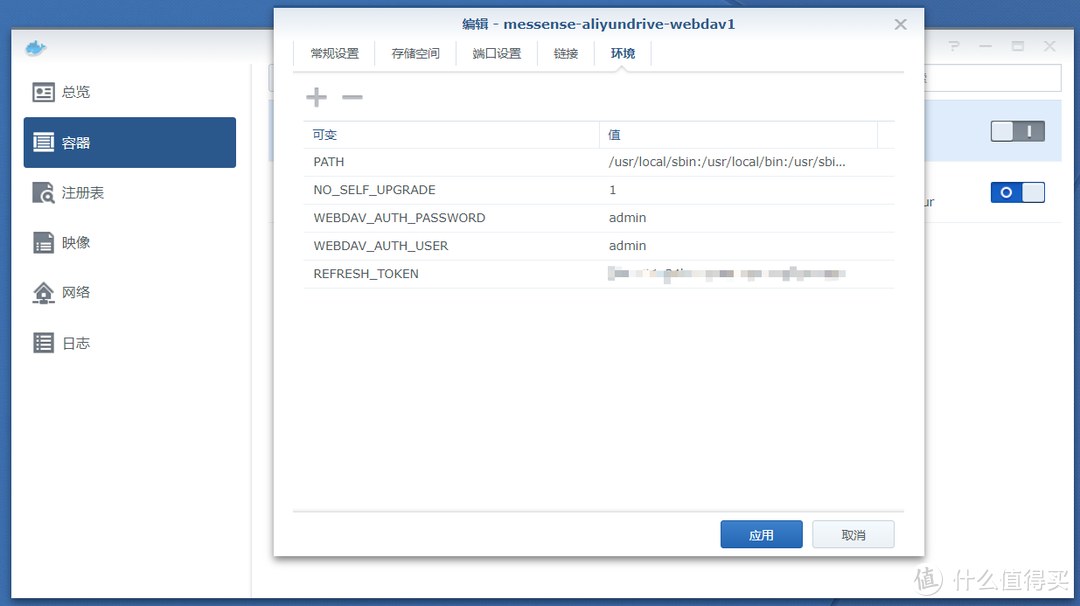
Task: Close the edit container dialog
Action: (900, 24)
